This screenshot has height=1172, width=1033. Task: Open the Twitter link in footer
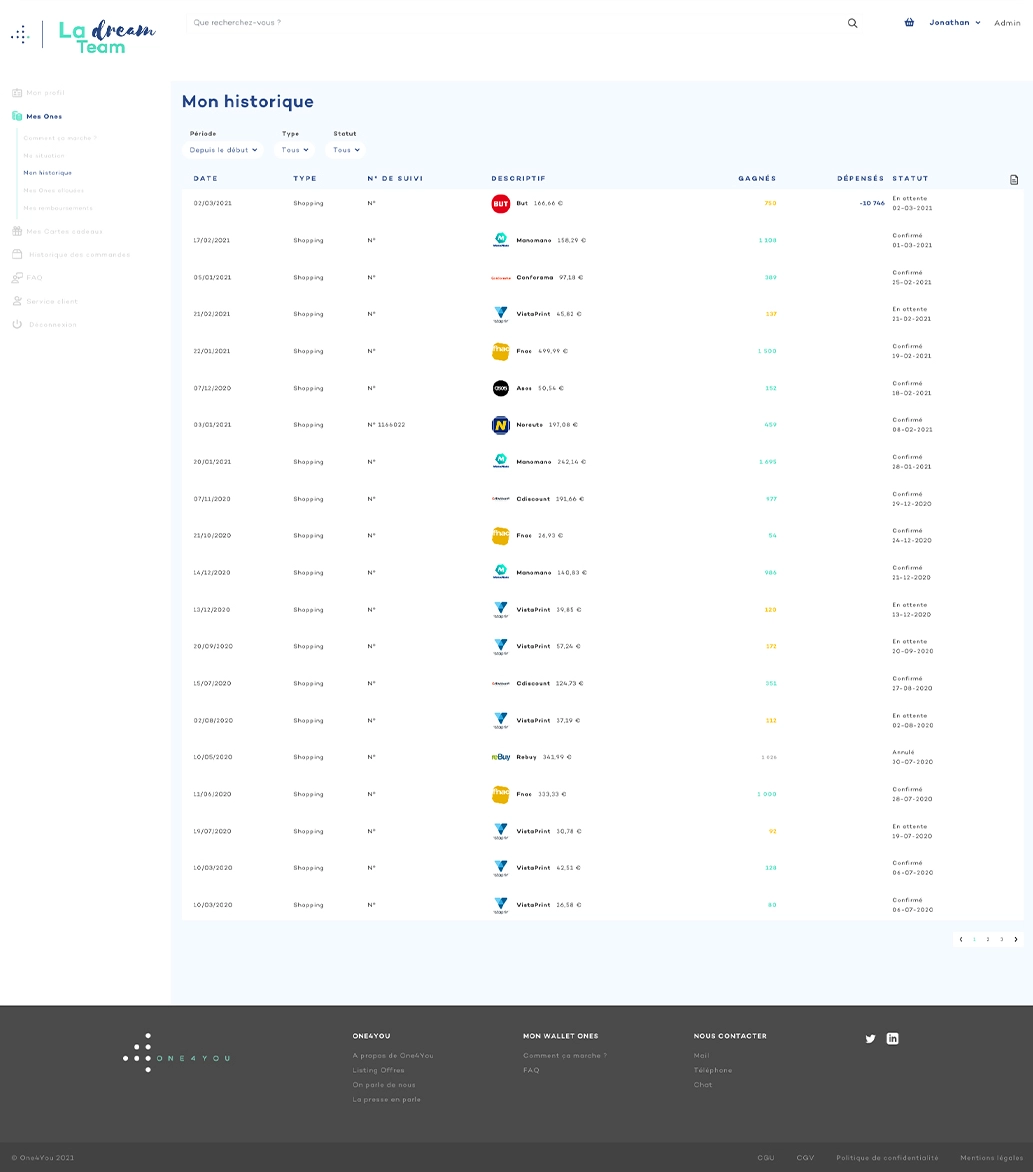870,1038
